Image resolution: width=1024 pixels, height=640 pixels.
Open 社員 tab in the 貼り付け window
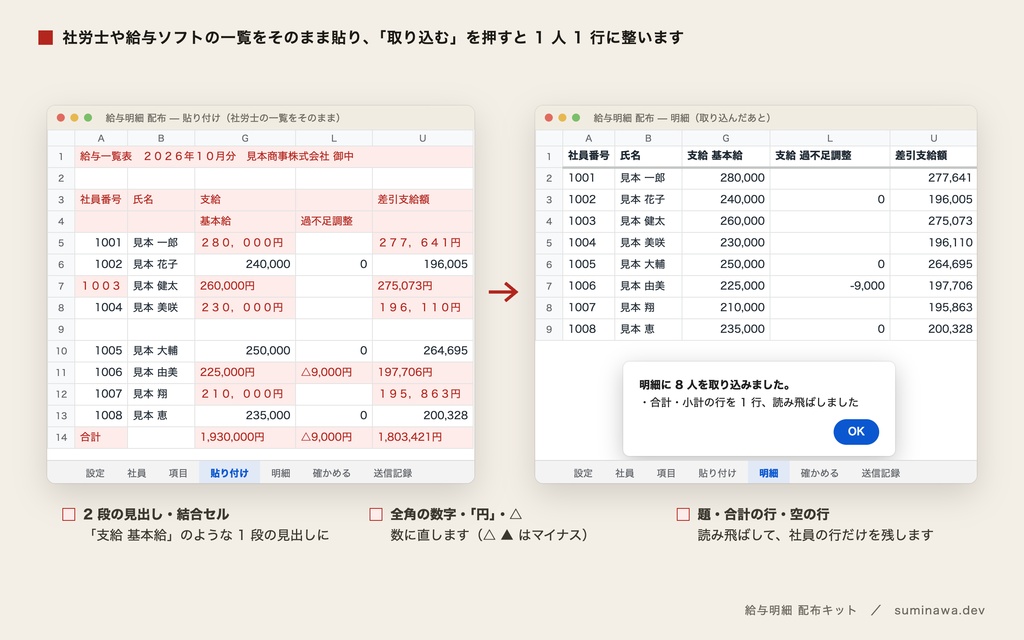[136, 473]
